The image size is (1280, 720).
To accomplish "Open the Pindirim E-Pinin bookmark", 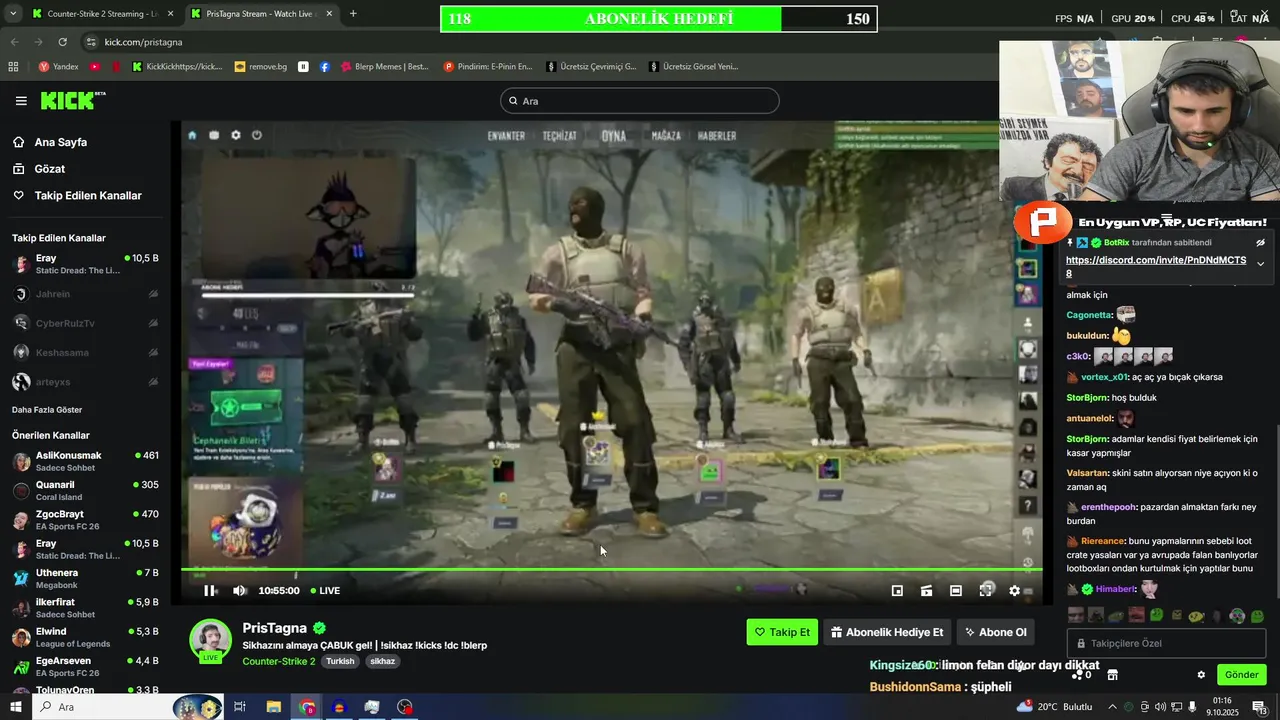I will (488, 67).
